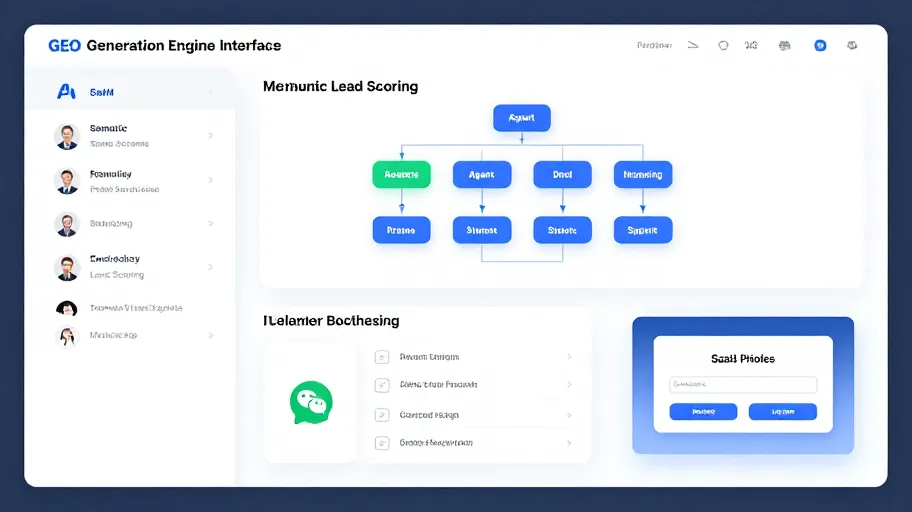Click the last grey icon in header
This screenshot has width=912, height=512.
(852, 45)
